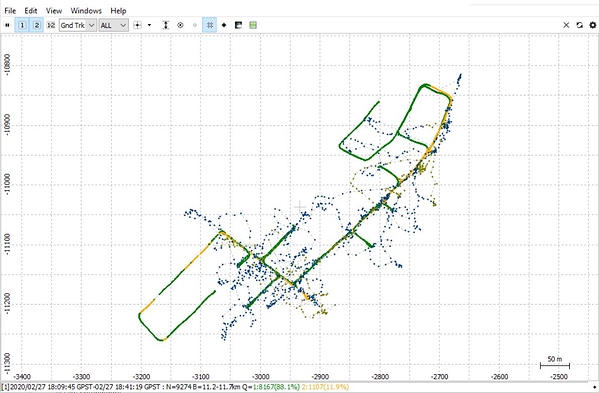The width and height of the screenshot is (599, 393).
Task: Click the map image display icon
Action: pos(238,25)
